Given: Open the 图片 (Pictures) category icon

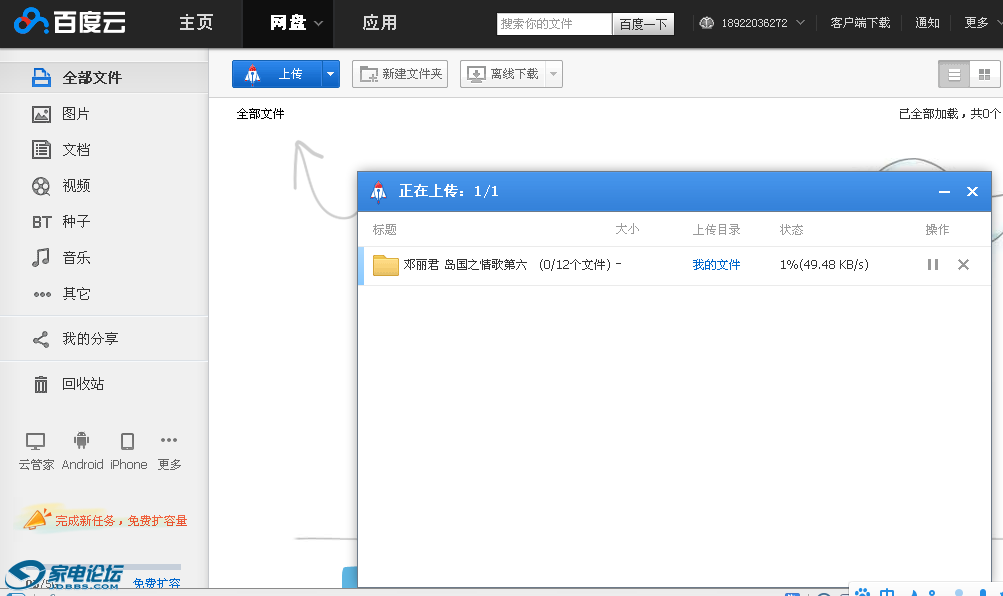Looking at the screenshot, I should point(41,114).
